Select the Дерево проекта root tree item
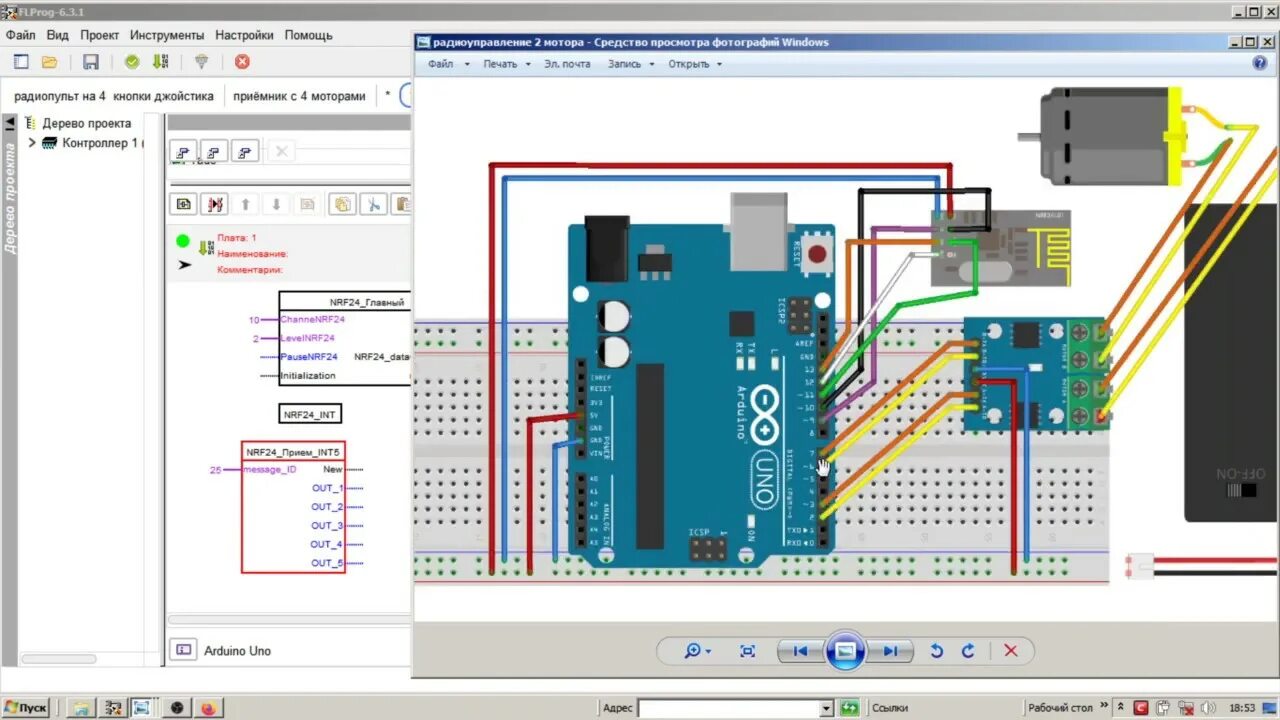This screenshot has width=1280, height=720. [x=87, y=124]
